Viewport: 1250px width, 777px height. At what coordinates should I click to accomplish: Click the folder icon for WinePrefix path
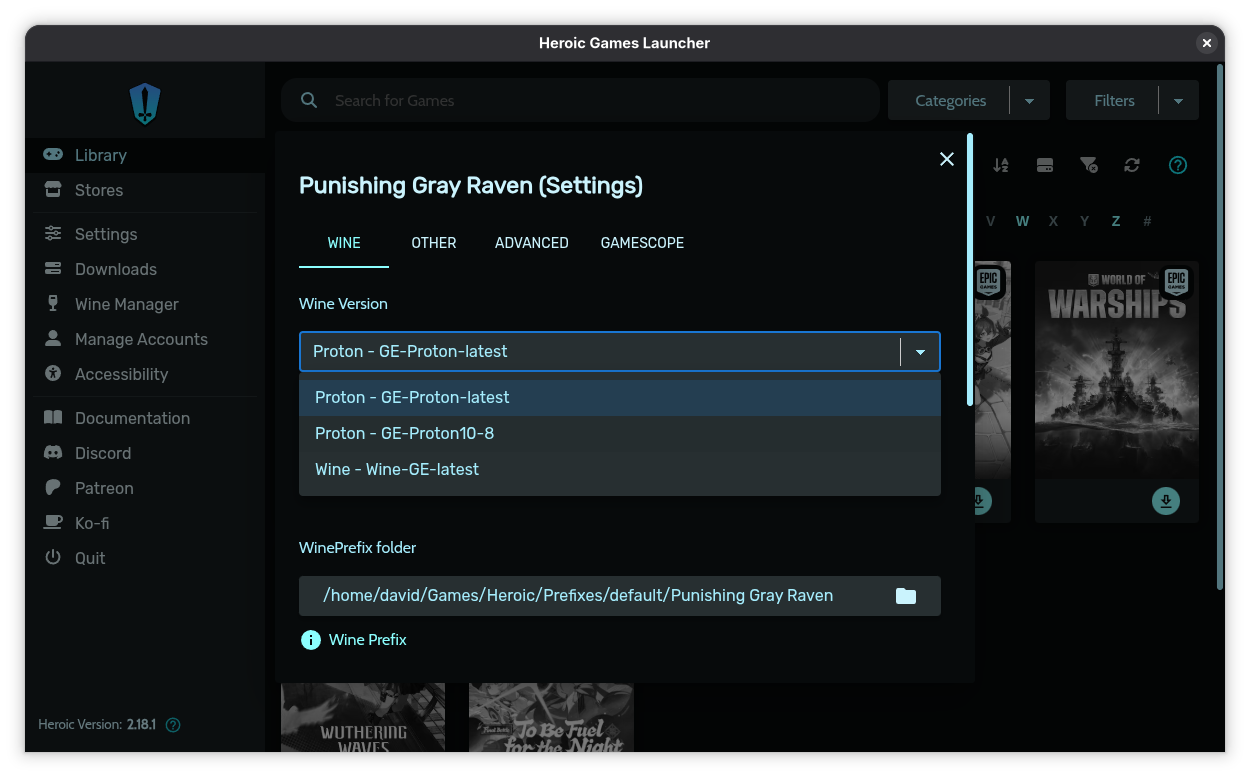(x=906, y=596)
